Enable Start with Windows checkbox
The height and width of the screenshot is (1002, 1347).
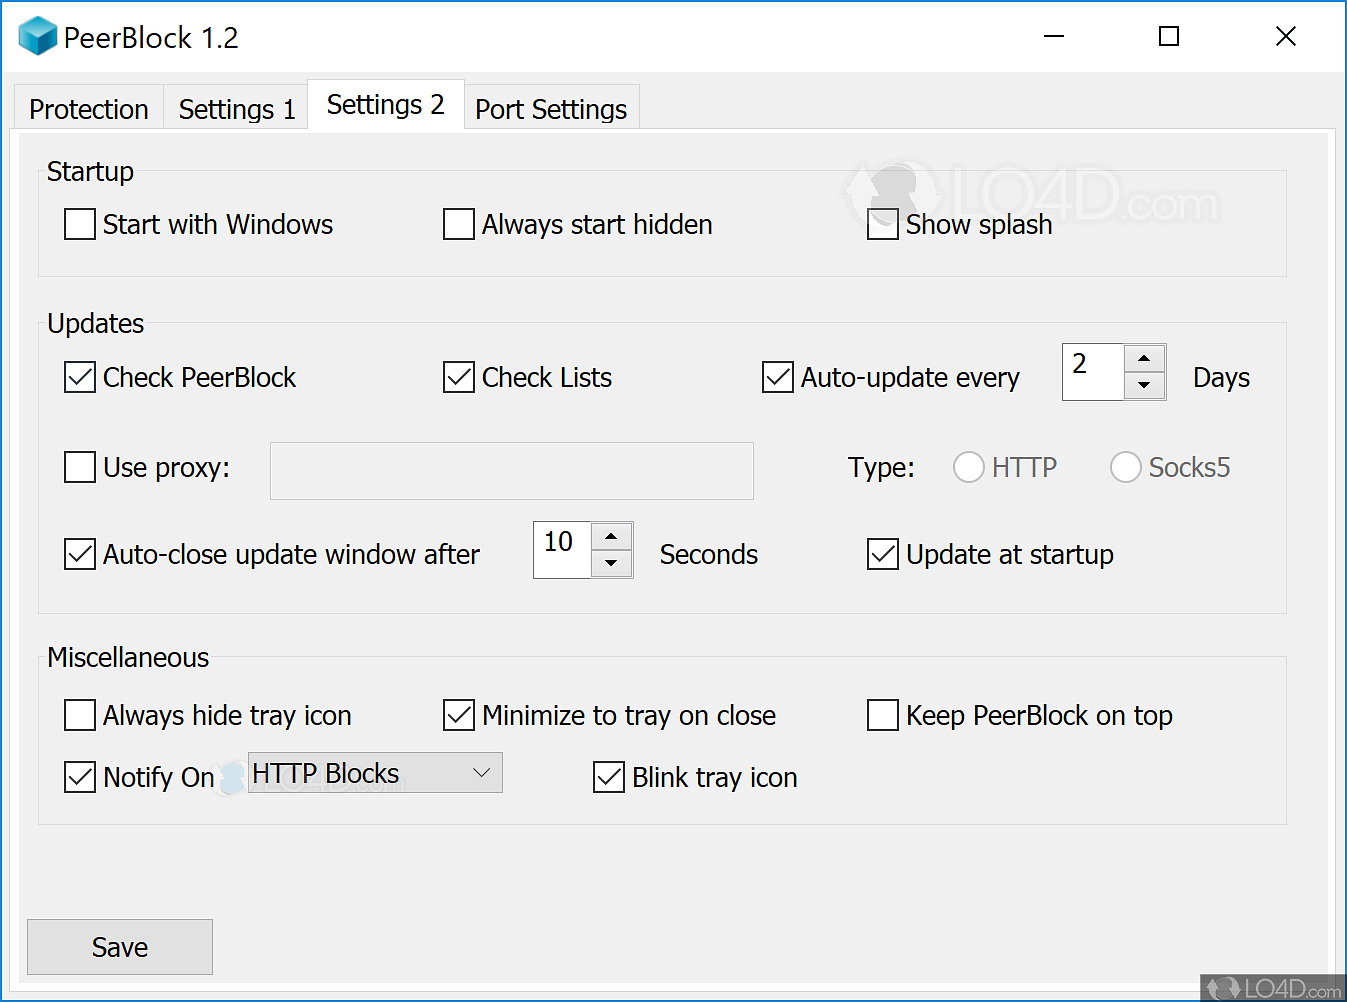tap(80, 224)
